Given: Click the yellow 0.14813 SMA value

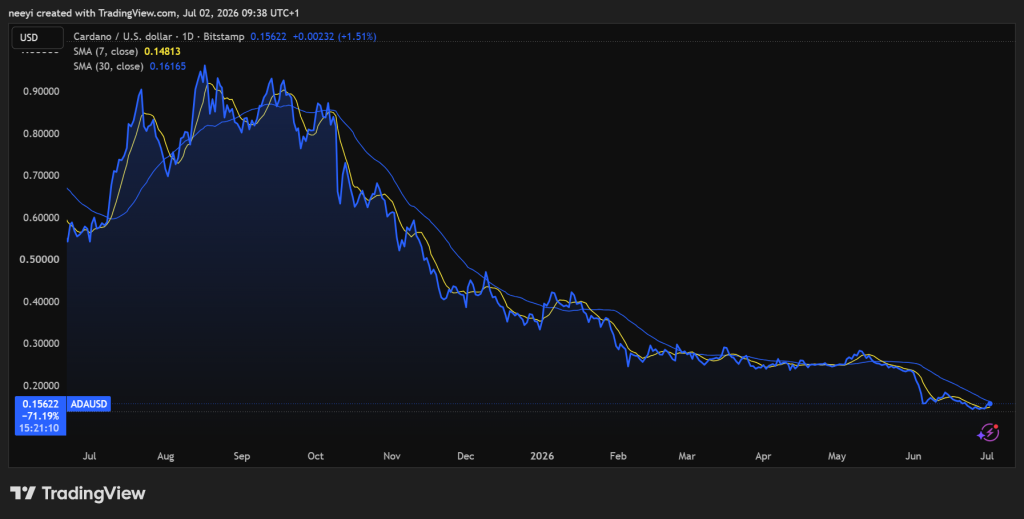Looking at the screenshot, I should pos(162,51).
